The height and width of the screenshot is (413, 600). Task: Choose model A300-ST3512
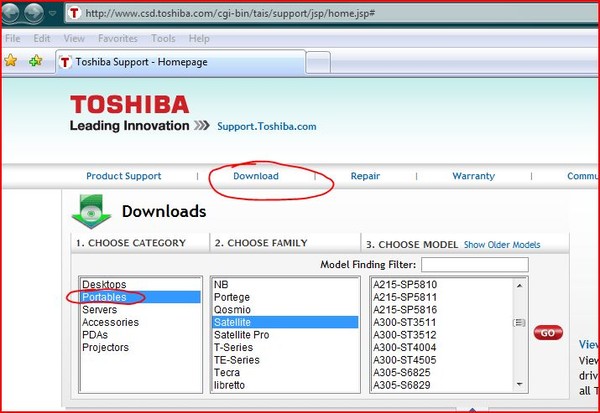(x=442, y=335)
